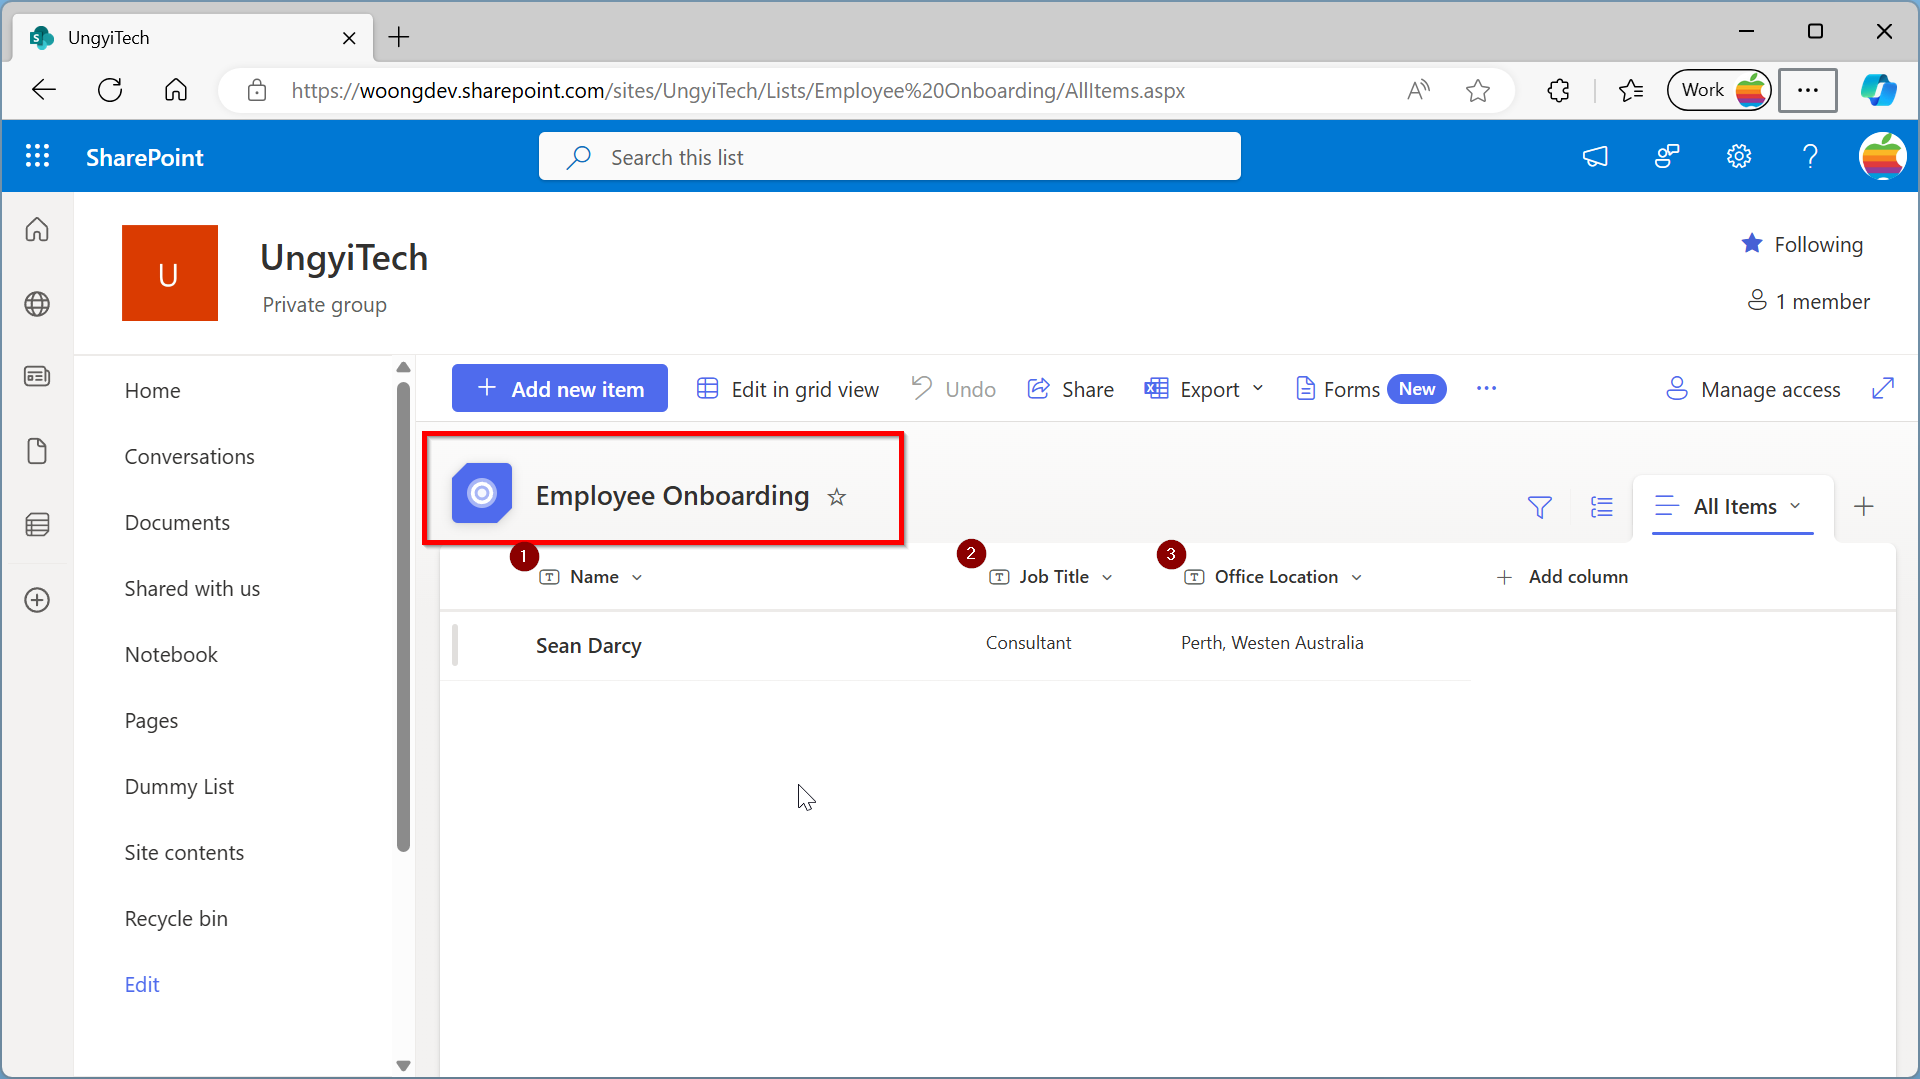The image size is (1920, 1079).
Task: Open the SharePoint app launcher waffle
Action: (x=37, y=156)
